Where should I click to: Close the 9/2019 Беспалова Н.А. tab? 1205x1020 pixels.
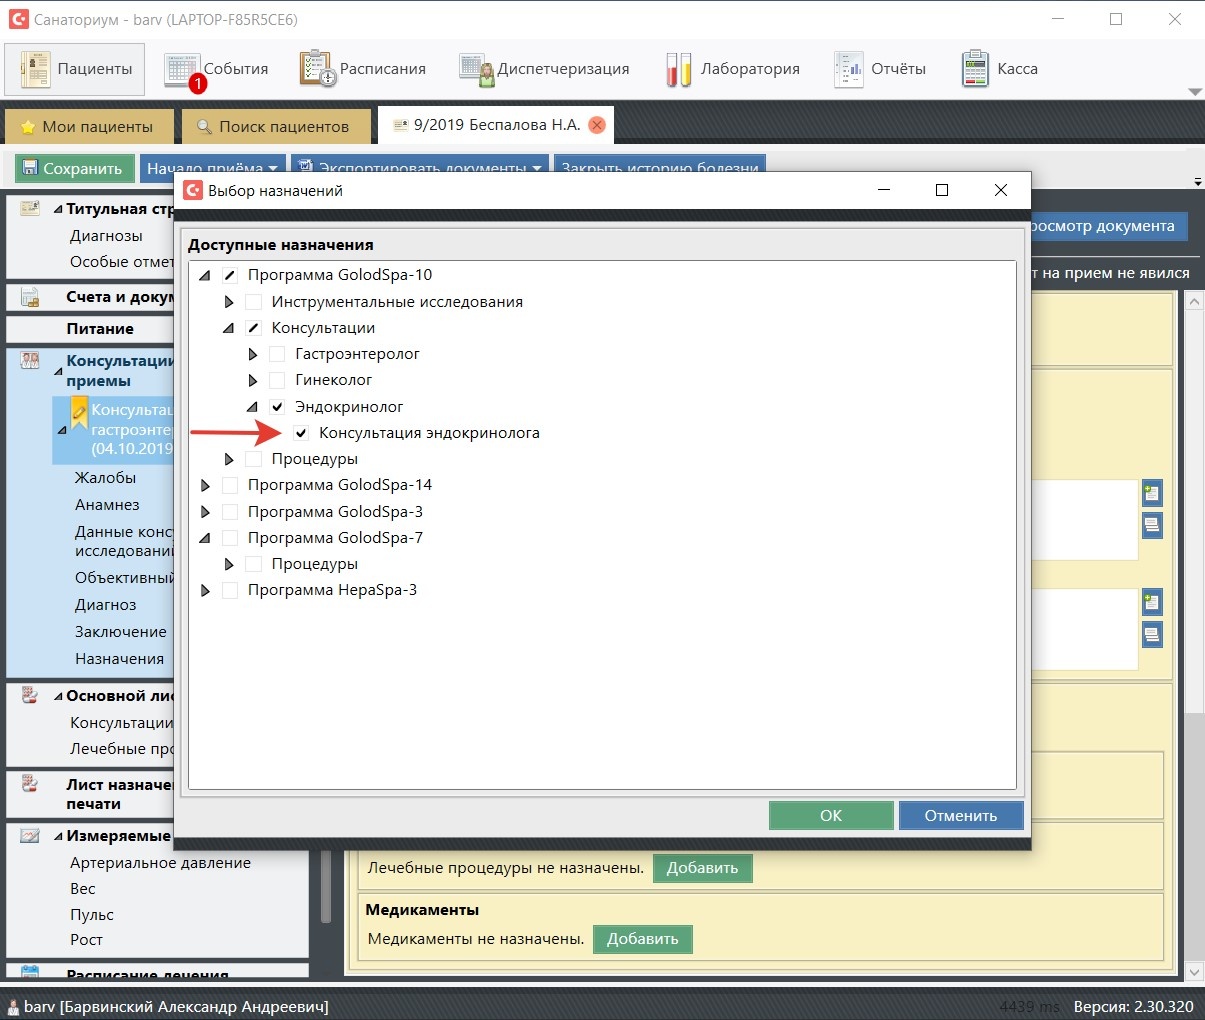click(597, 125)
